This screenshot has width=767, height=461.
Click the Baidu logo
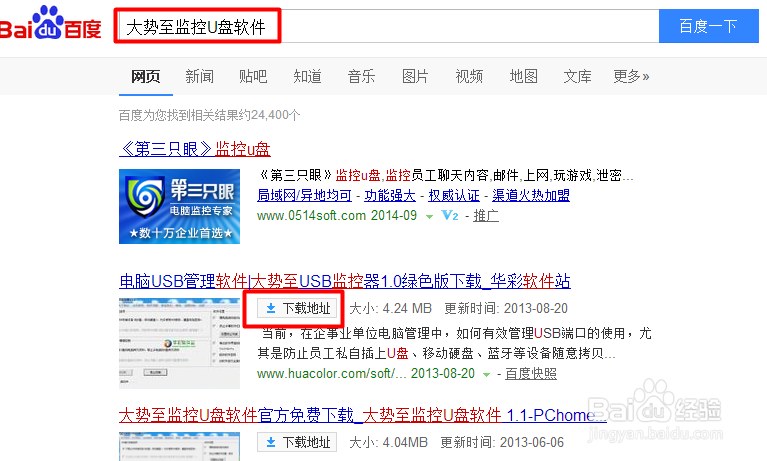(x=50, y=23)
